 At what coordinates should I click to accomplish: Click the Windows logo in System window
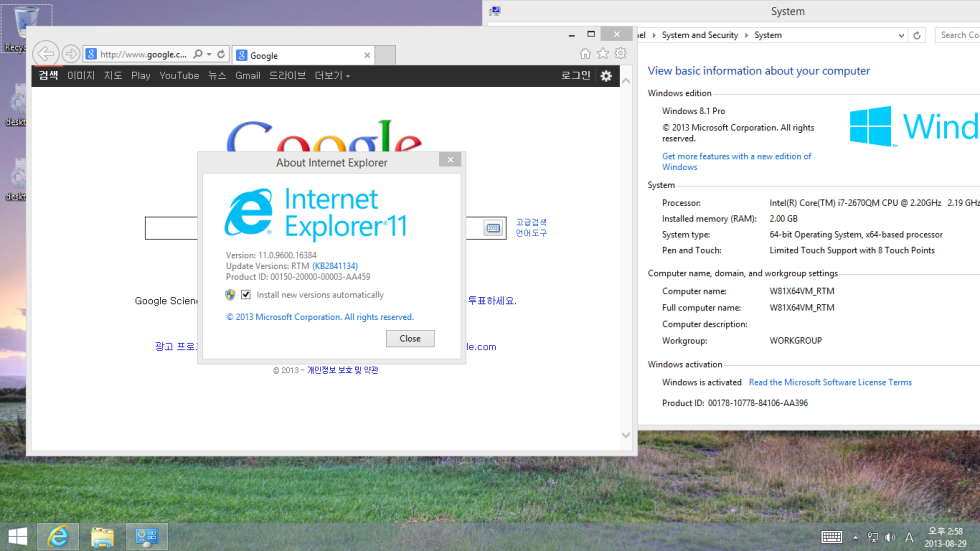[870, 126]
